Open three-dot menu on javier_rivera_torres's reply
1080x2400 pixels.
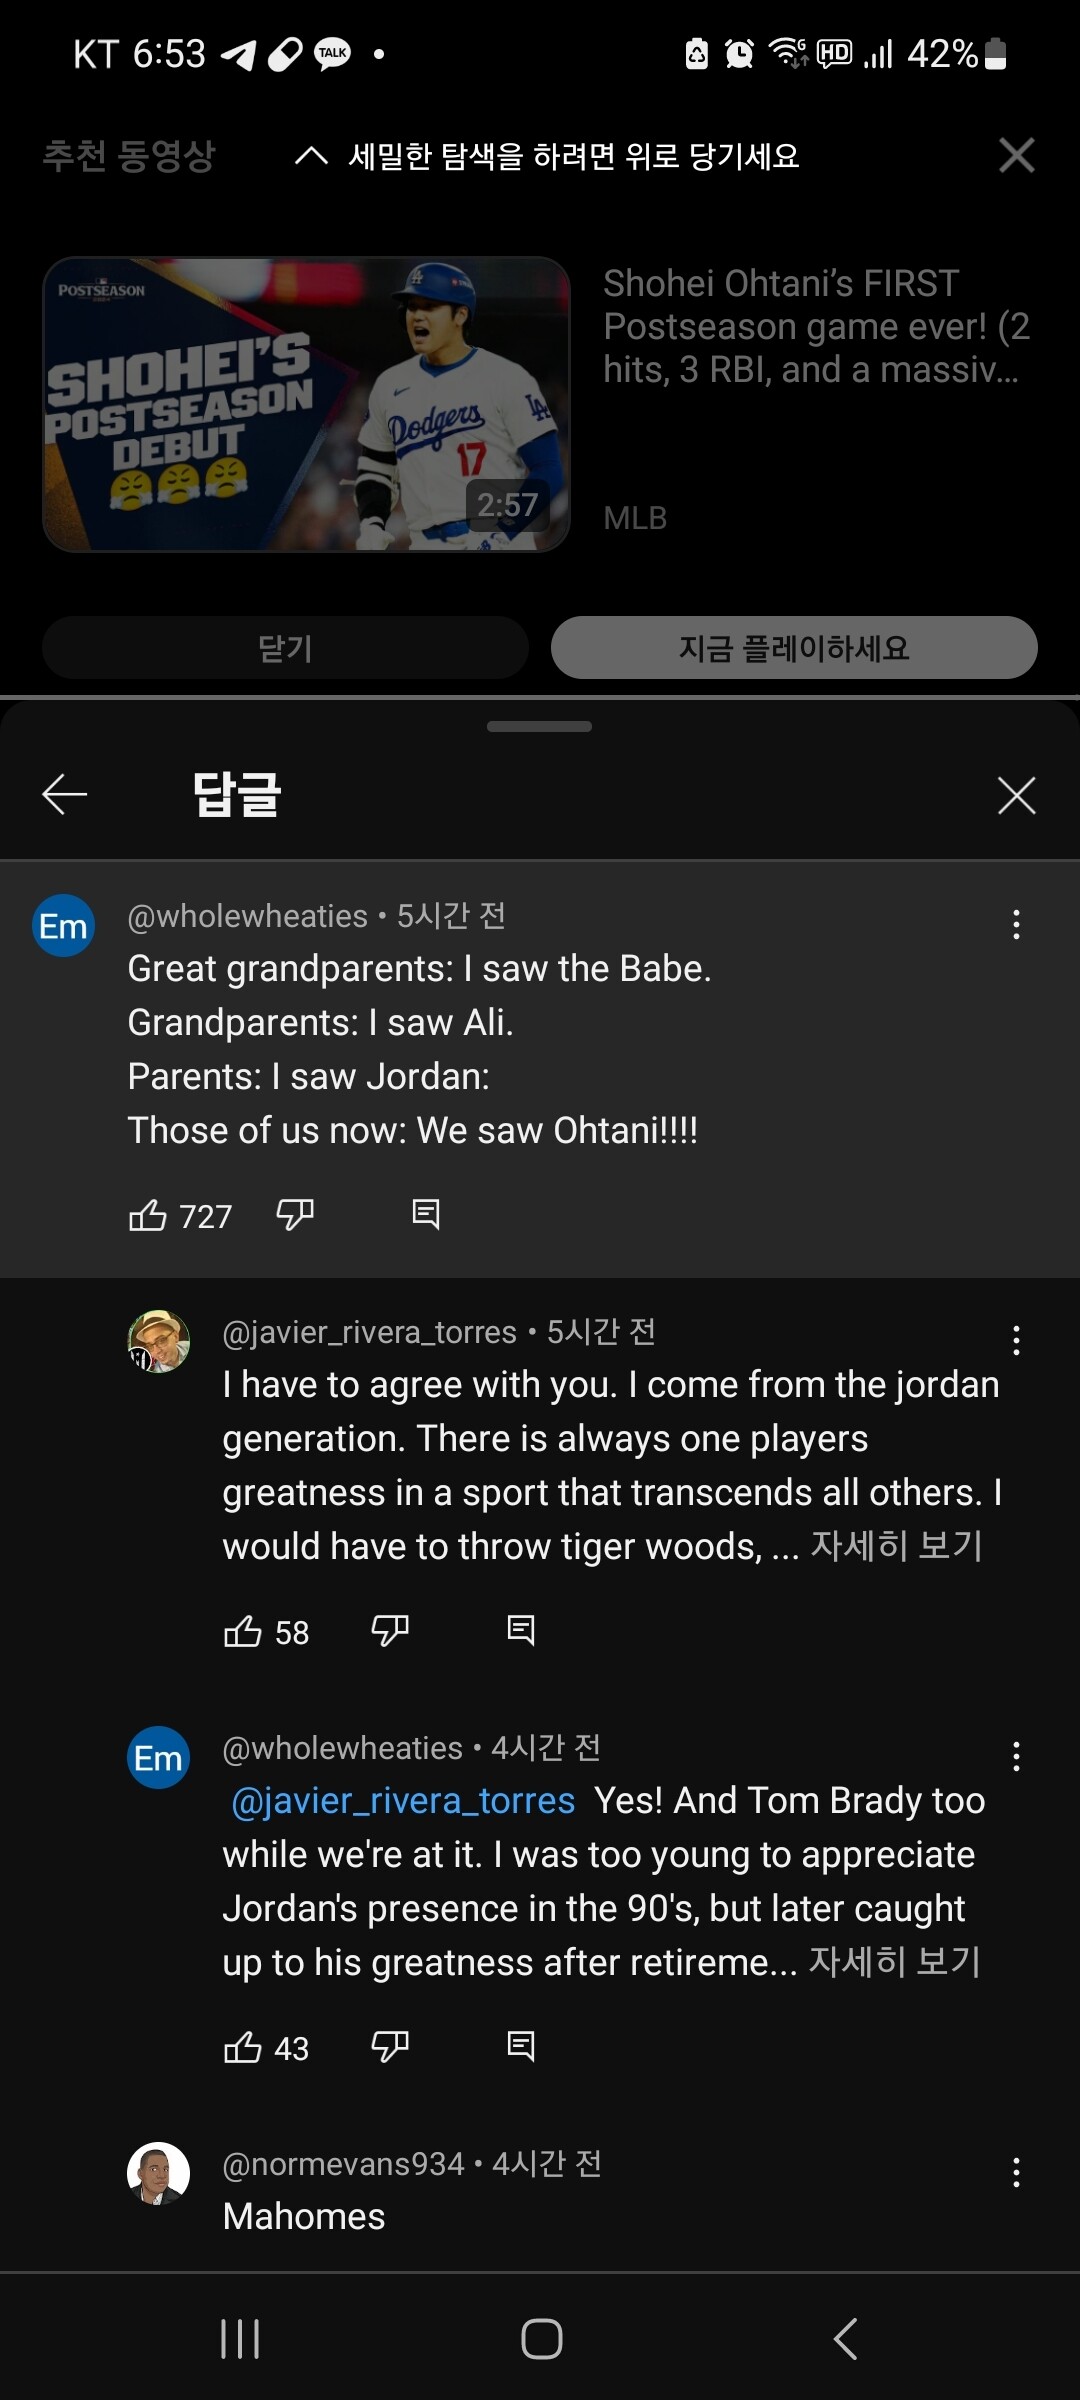[x=1016, y=1340]
